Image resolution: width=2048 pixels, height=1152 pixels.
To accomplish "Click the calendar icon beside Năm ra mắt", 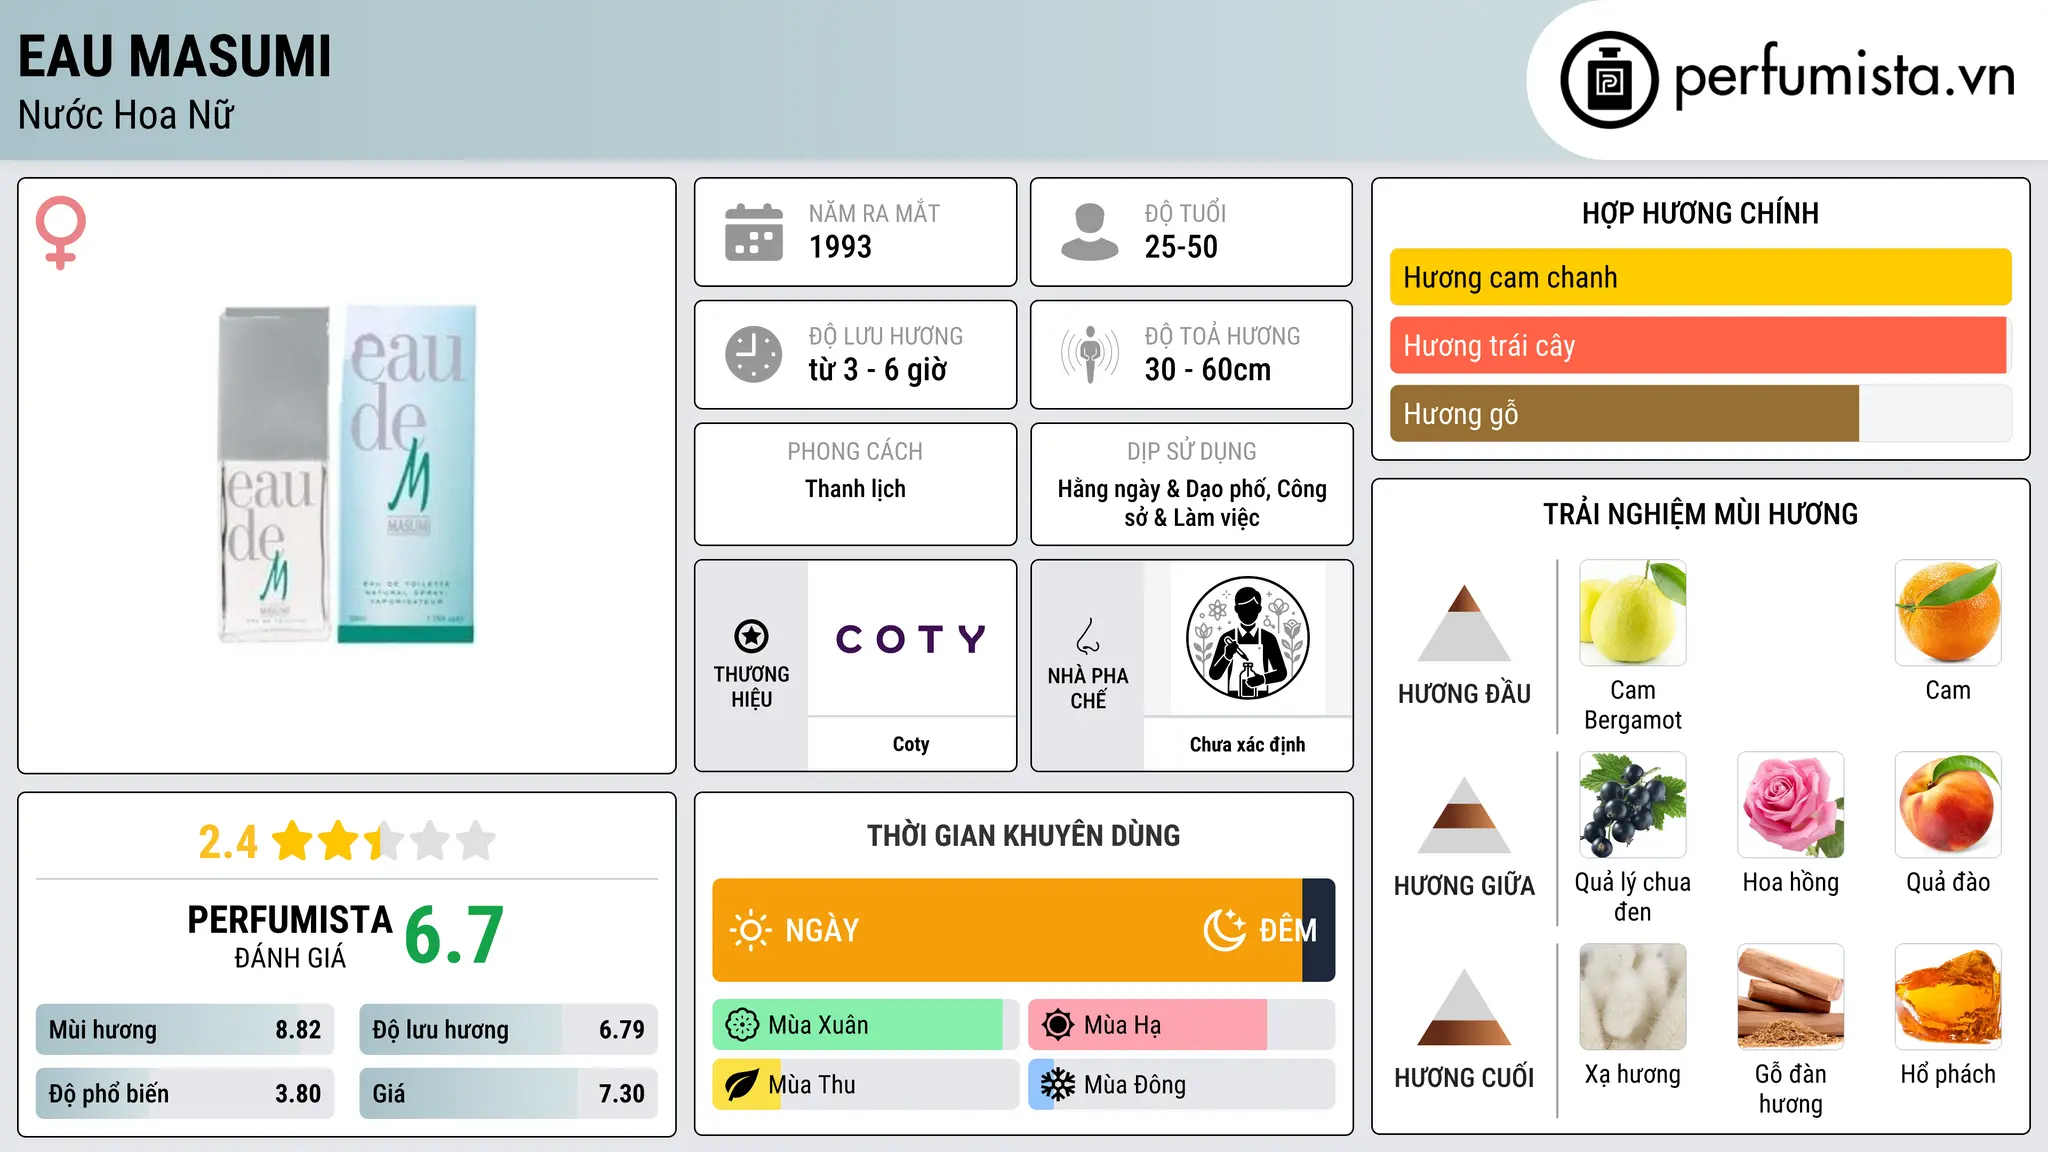I will 754,232.
